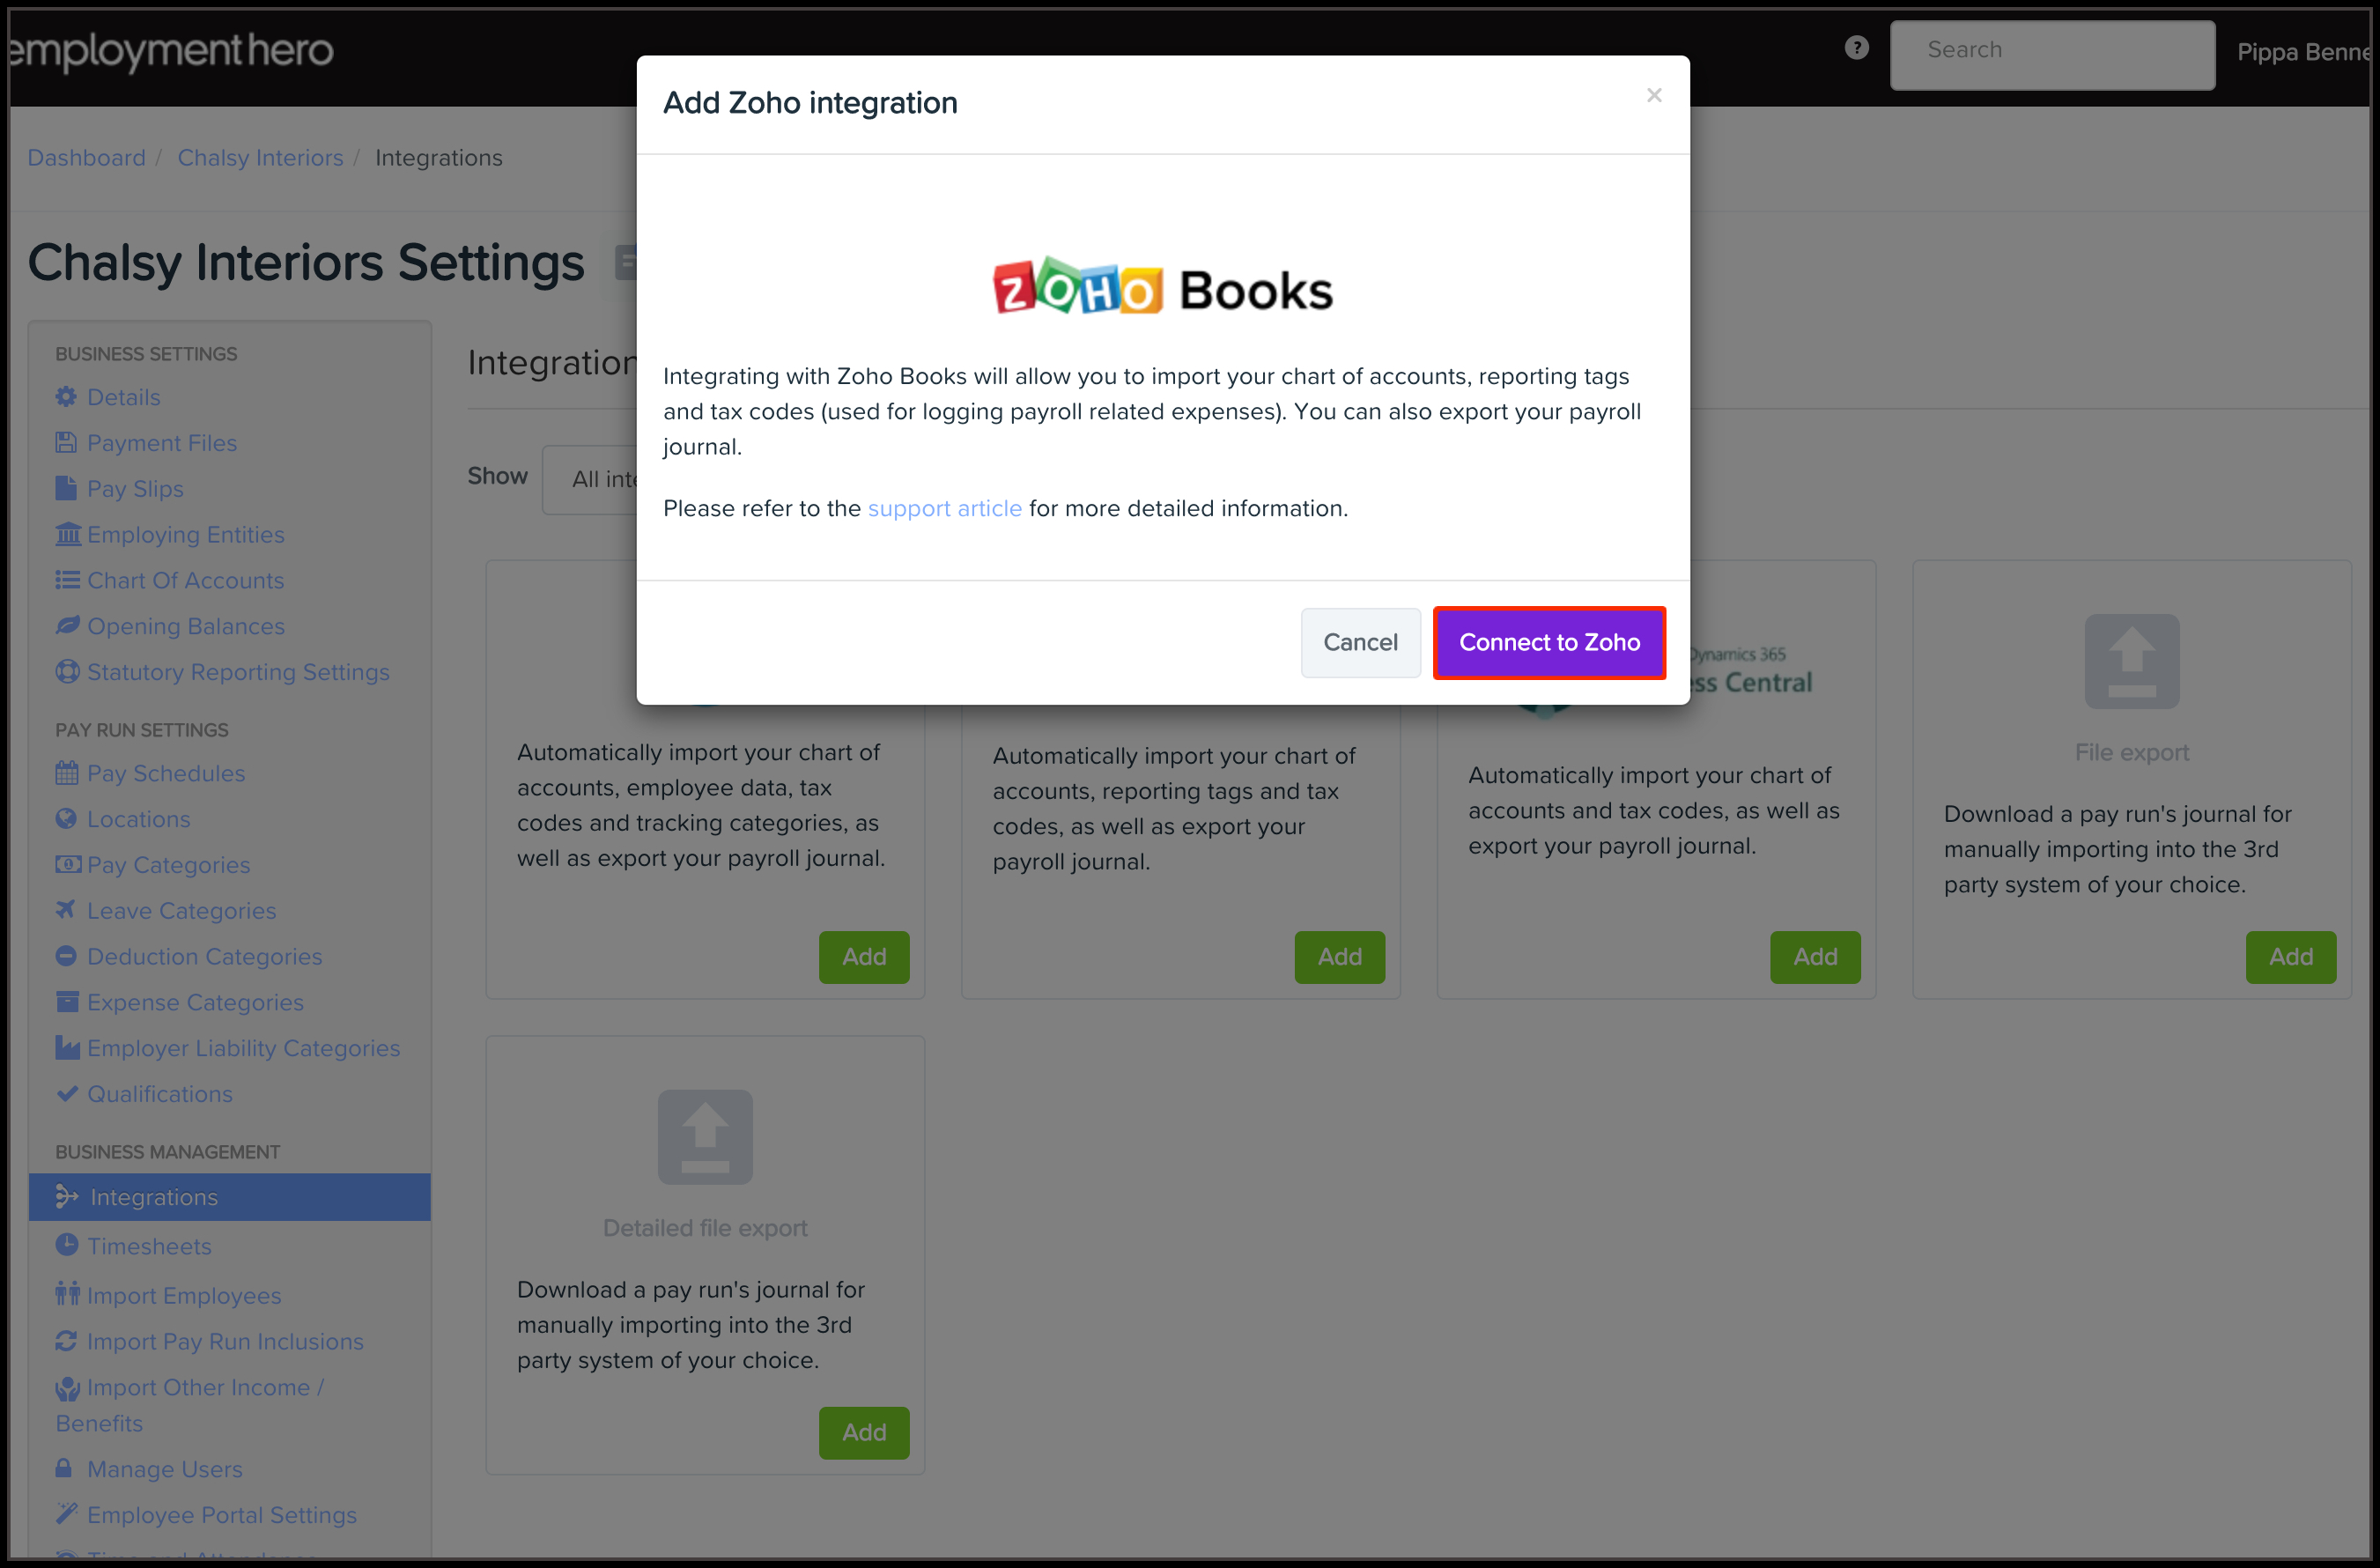Click the Pay Schedules calendar icon
Screen dimensions: 2380x1568
(66, 773)
